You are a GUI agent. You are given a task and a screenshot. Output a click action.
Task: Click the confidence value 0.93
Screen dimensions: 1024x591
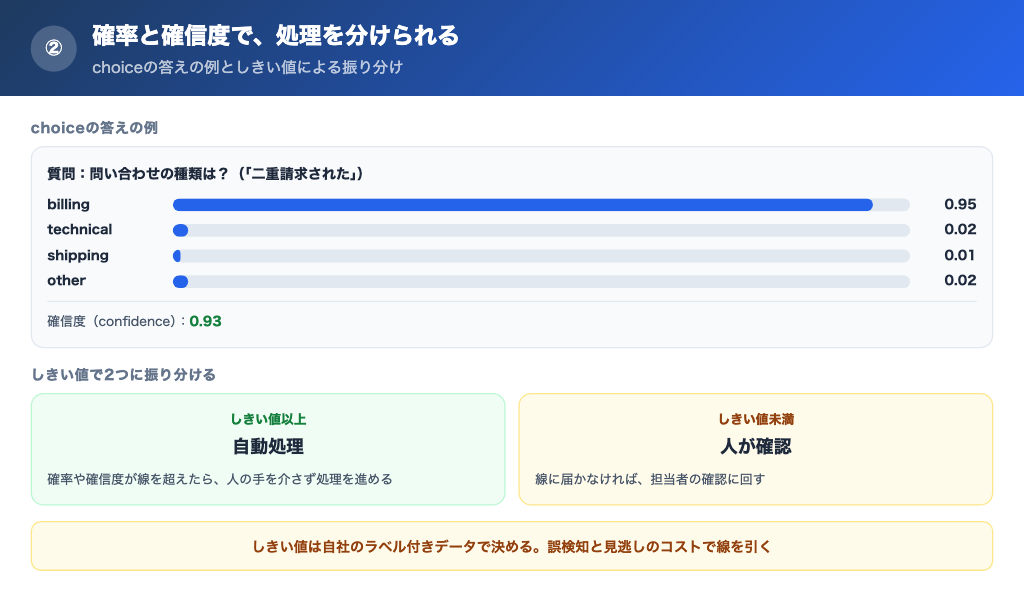[205, 321]
